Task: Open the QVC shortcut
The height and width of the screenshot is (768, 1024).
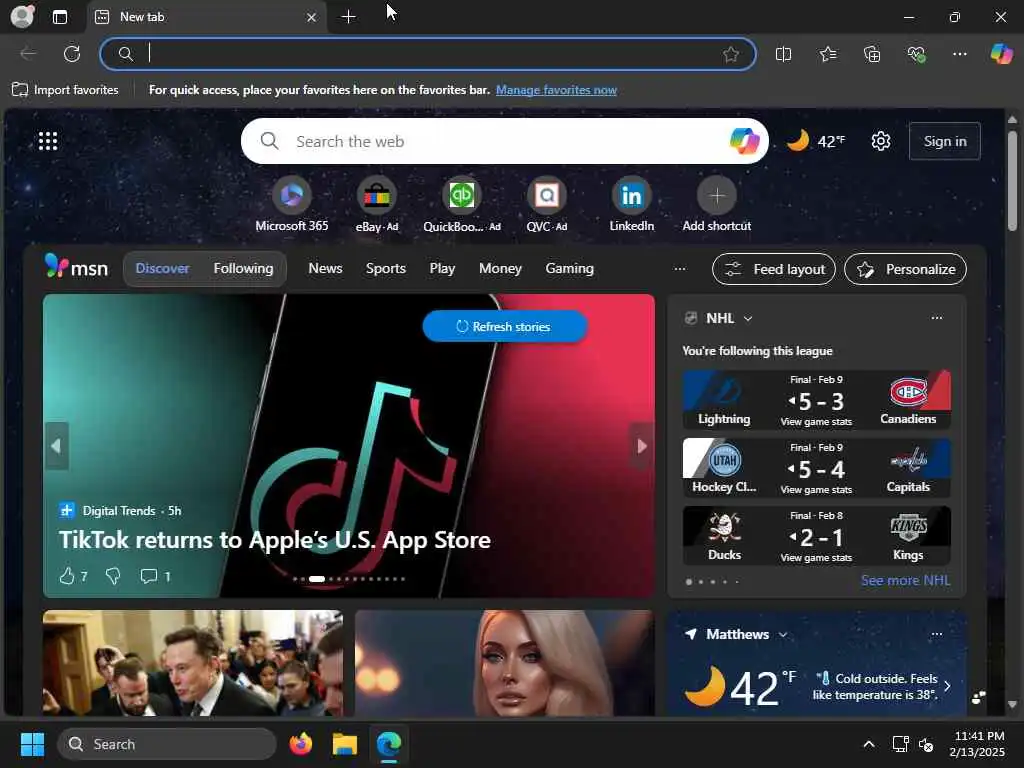Action: [x=547, y=204]
